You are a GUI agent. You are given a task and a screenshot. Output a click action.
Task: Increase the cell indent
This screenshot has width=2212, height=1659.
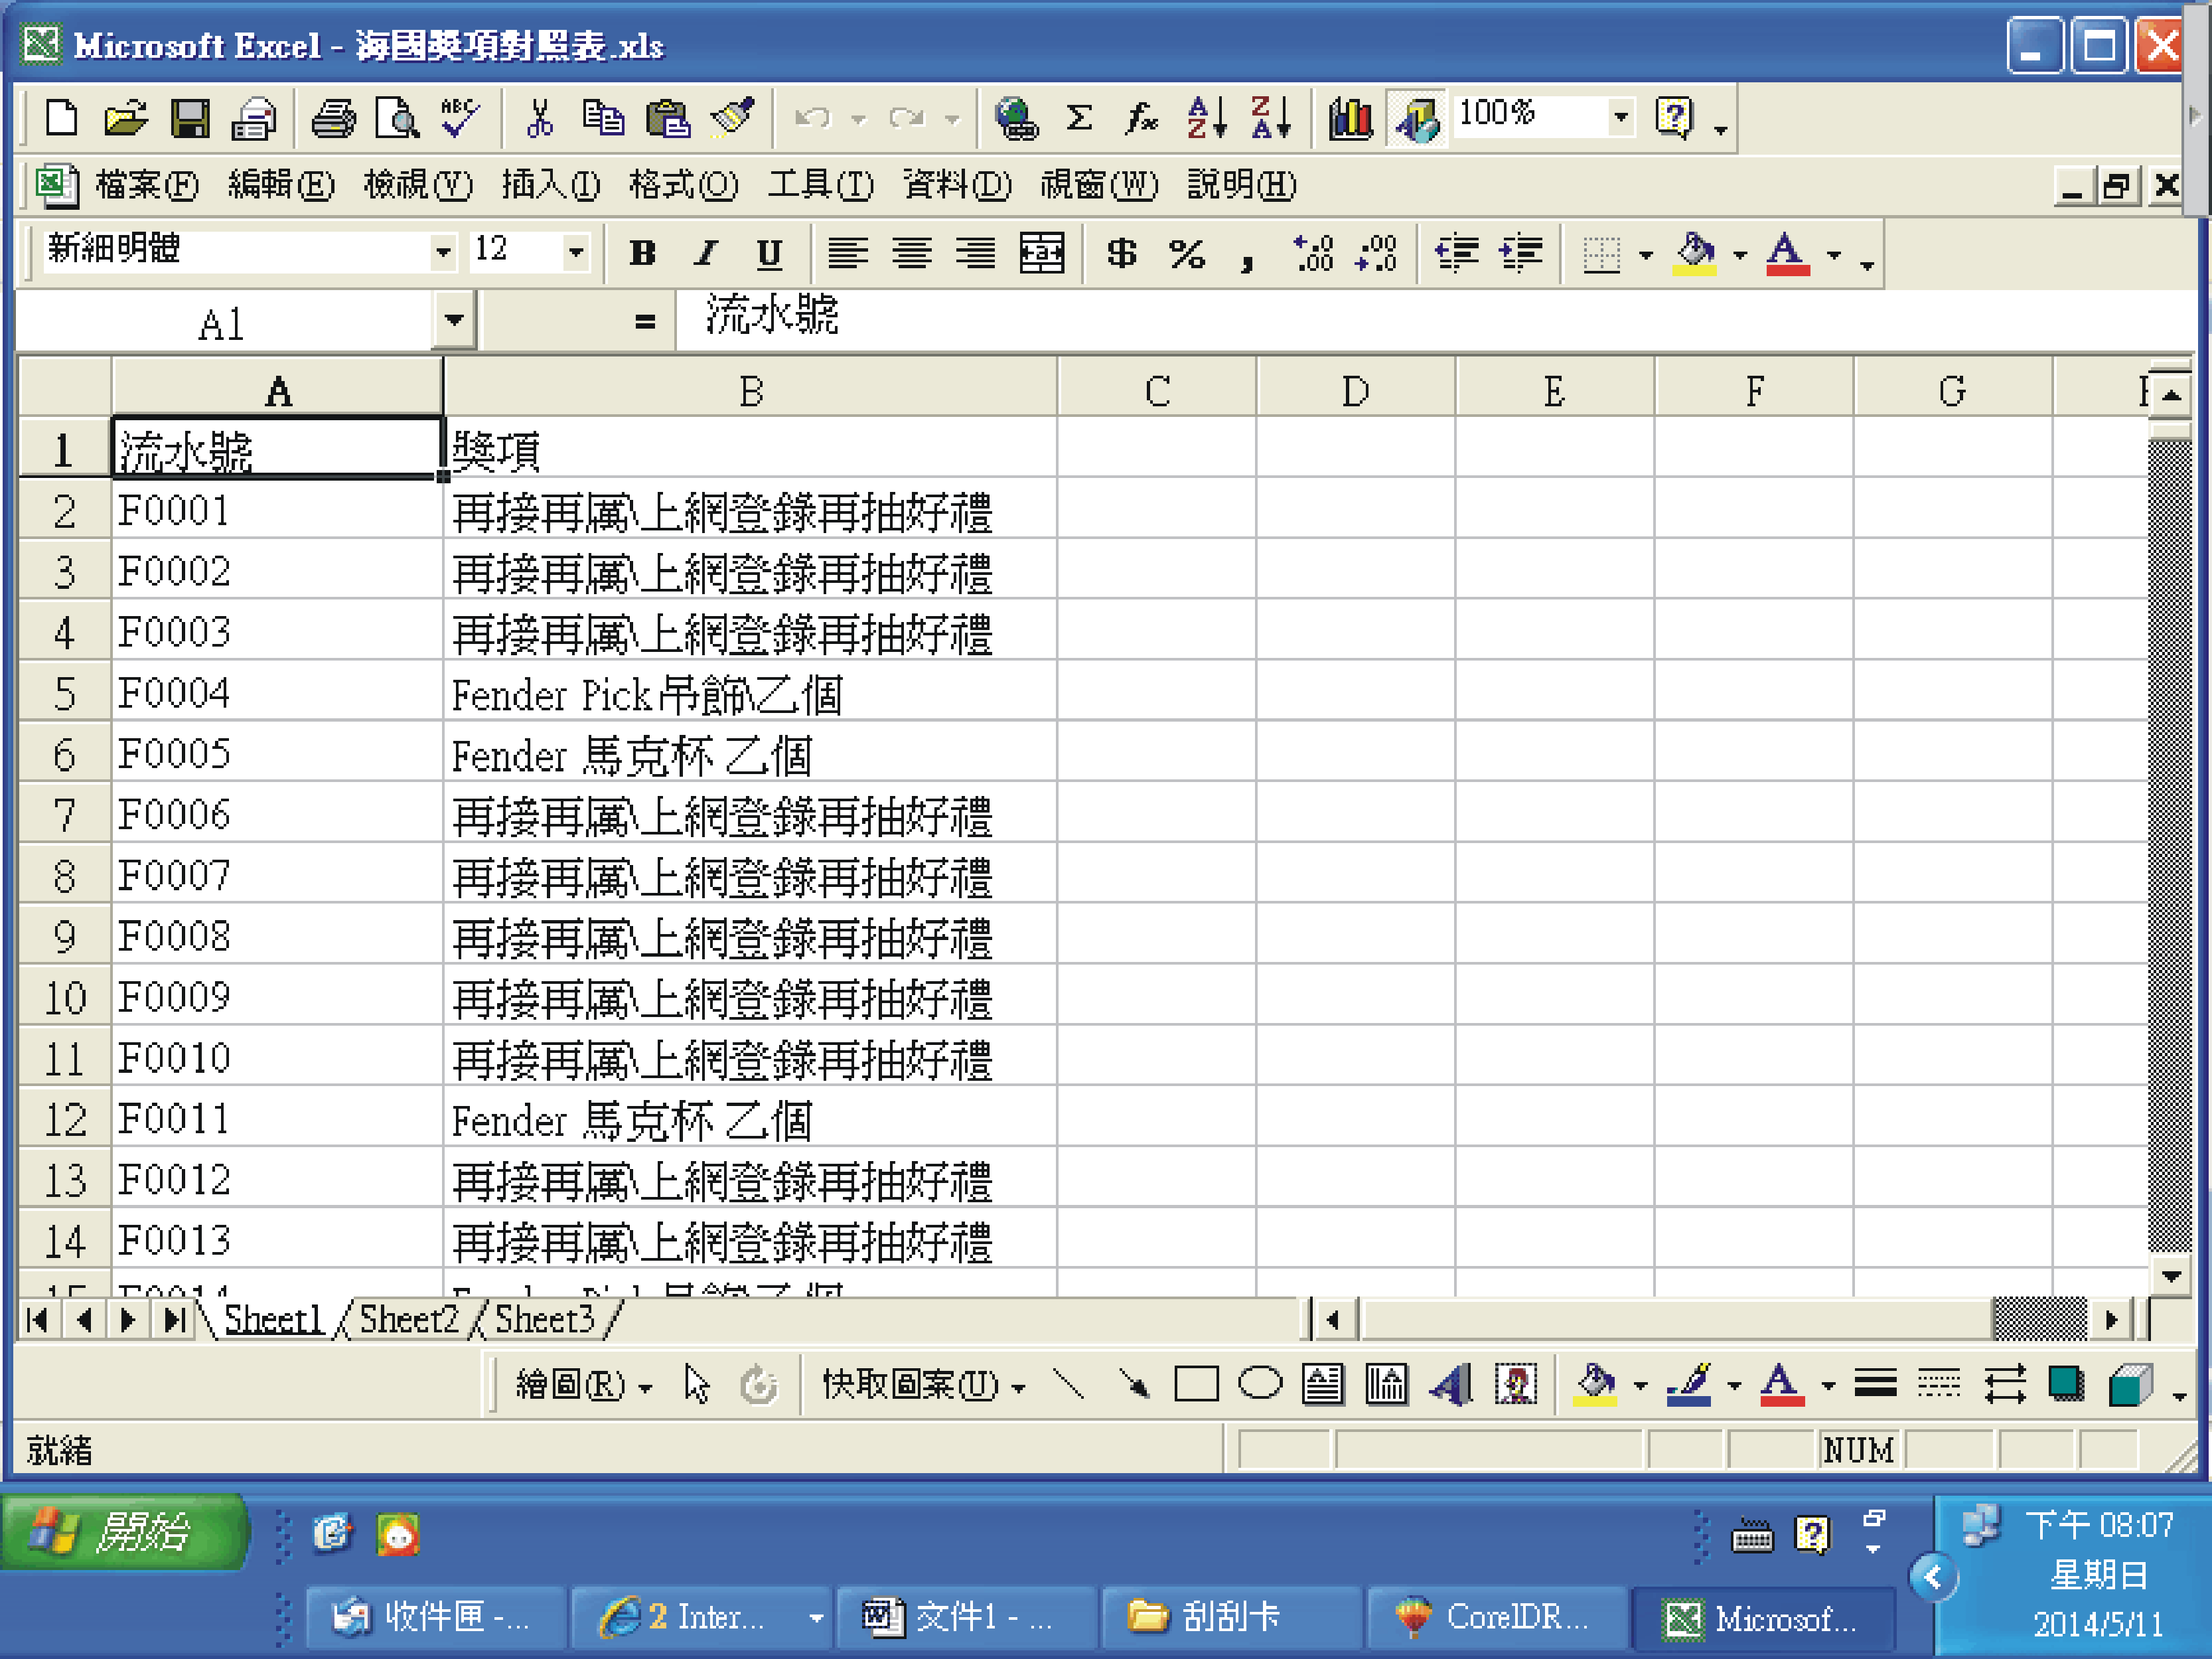[x=1521, y=253]
